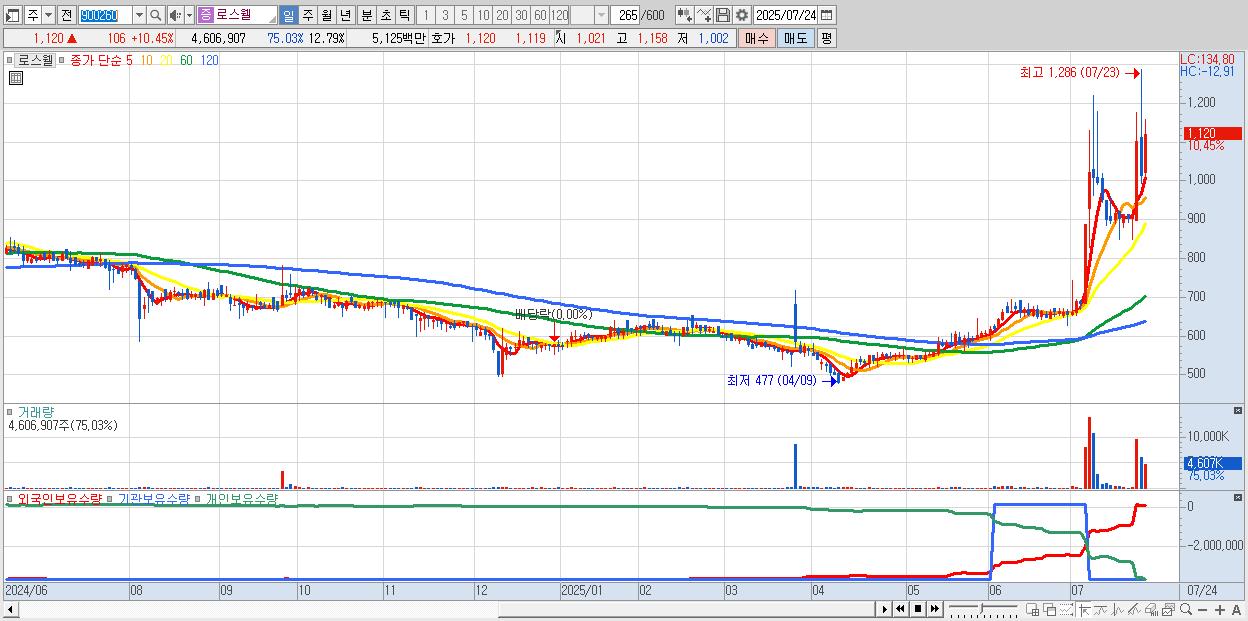Choose the 120 interval button
Screen dimensions: 1248x621
tap(559, 15)
